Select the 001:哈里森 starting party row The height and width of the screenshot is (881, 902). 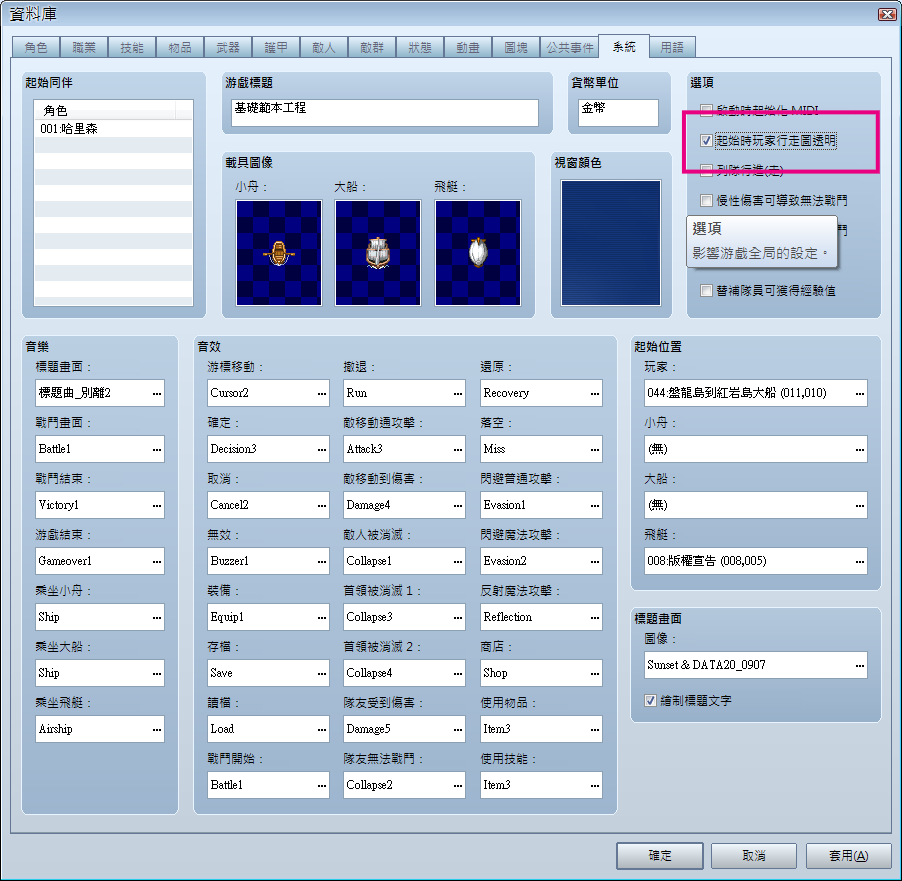[113, 129]
